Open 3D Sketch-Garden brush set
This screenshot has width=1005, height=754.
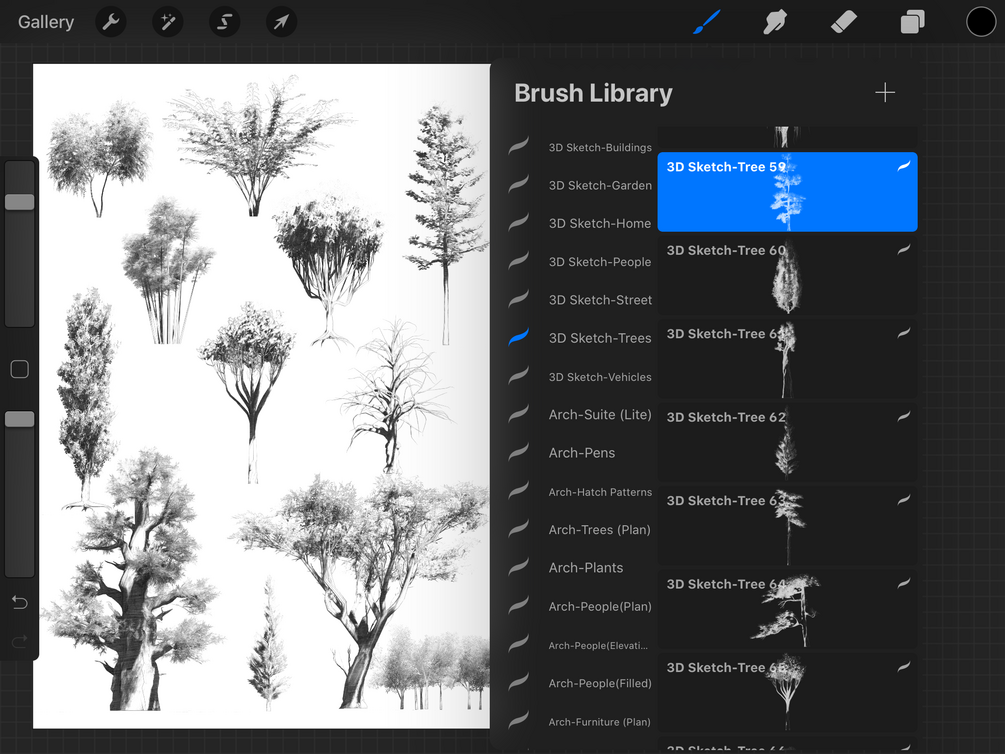pyautogui.click(x=600, y=185)
